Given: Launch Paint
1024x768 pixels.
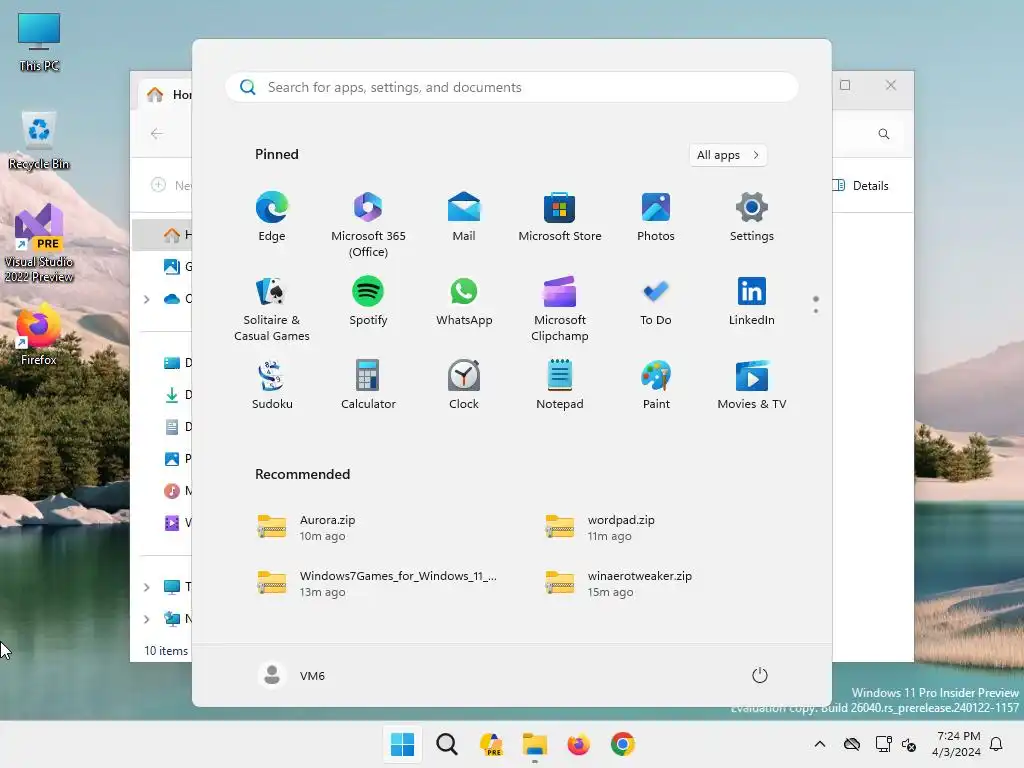Looking at the screenshot, I should (656, 385).
